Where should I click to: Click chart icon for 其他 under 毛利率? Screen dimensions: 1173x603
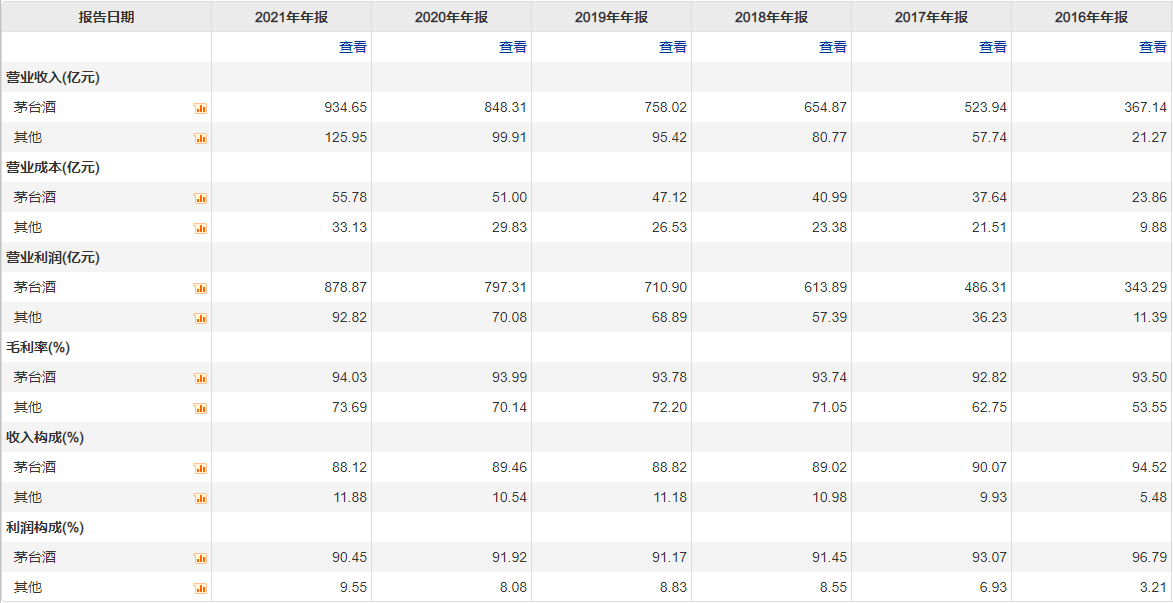(x=200, y=408)
